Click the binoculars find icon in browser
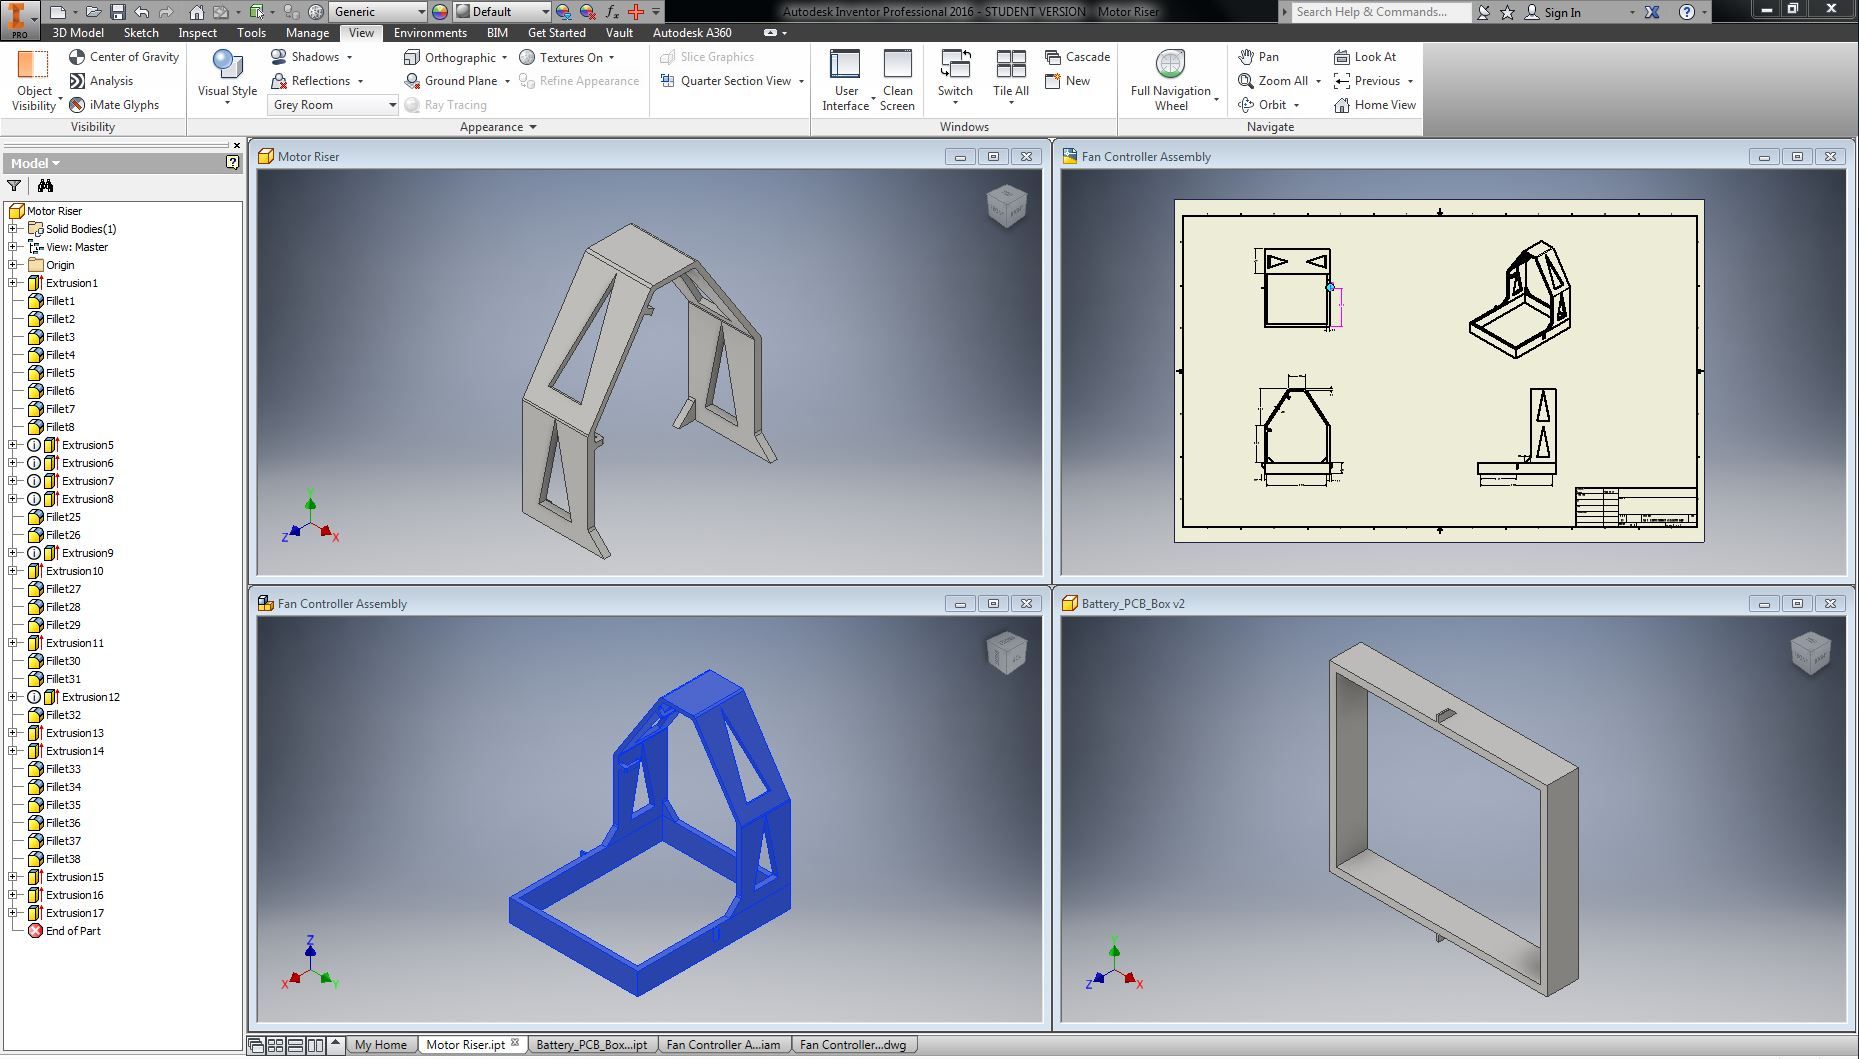This screenshot has width=1859, height=1059. pos(45,186)
